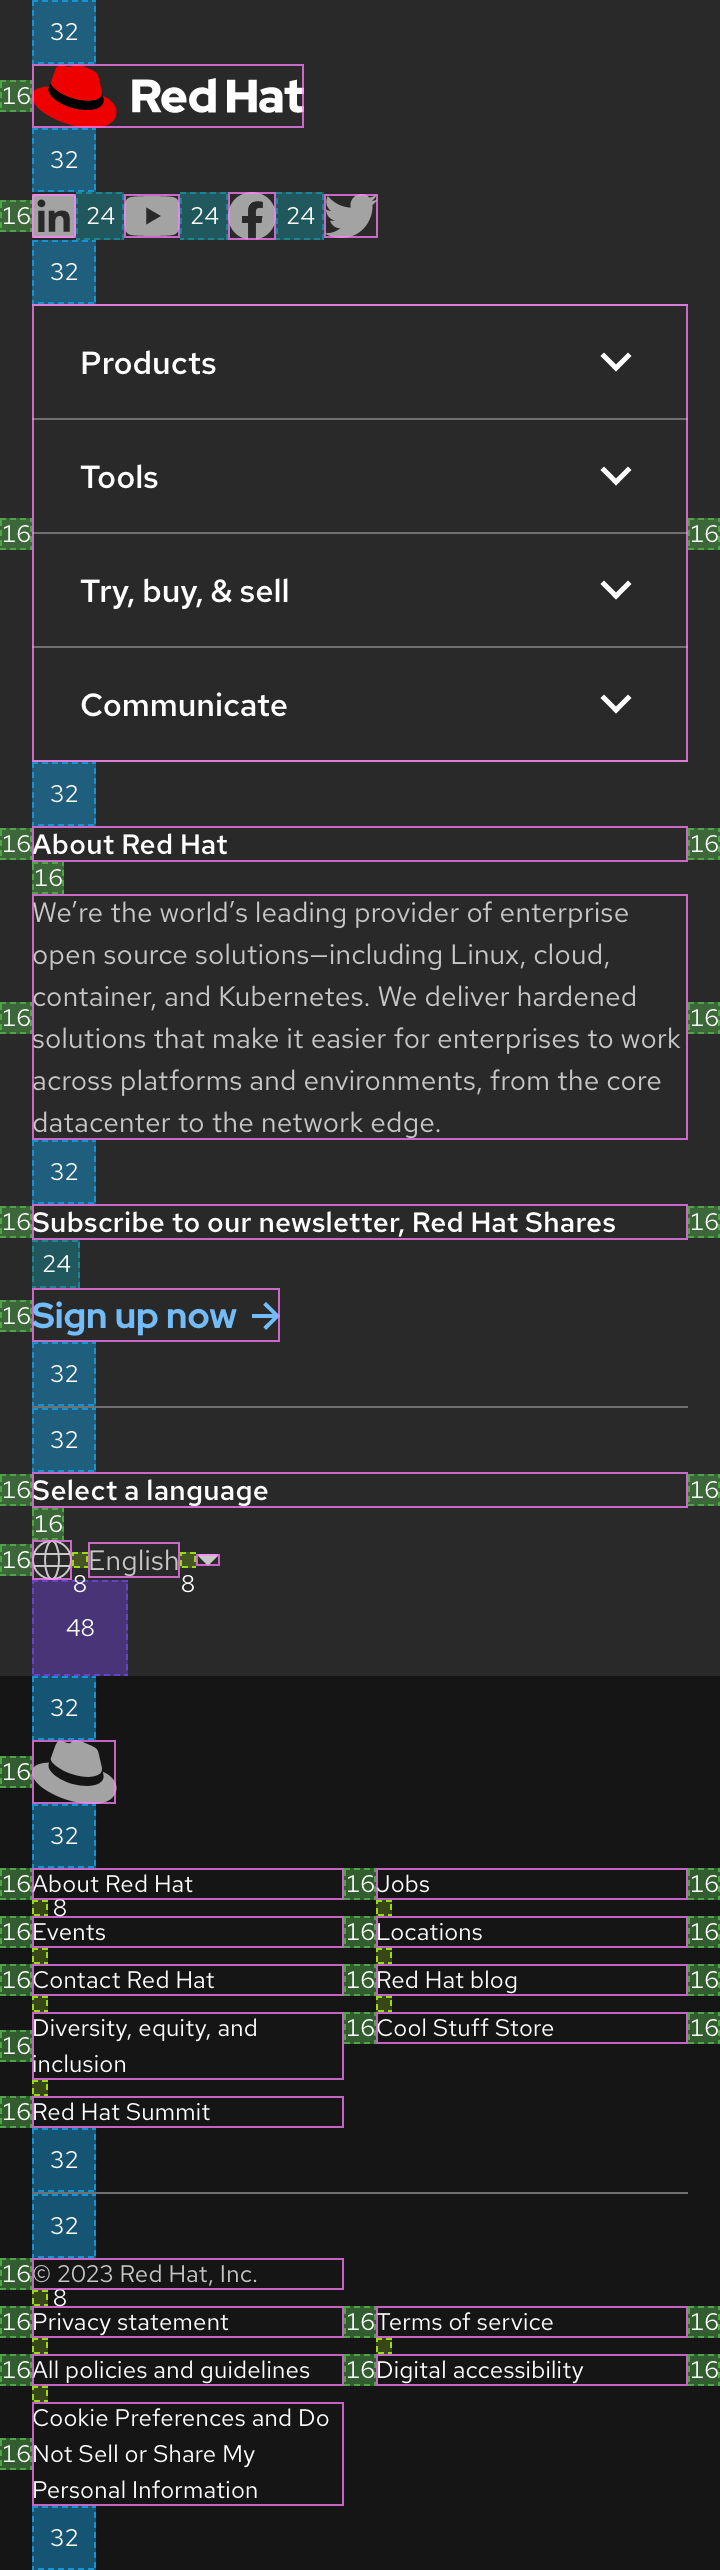The width and height of the screenshot is (720, 2570).
Task: Open the Red Hat Summit link
Action: [x=121, y=2111]
